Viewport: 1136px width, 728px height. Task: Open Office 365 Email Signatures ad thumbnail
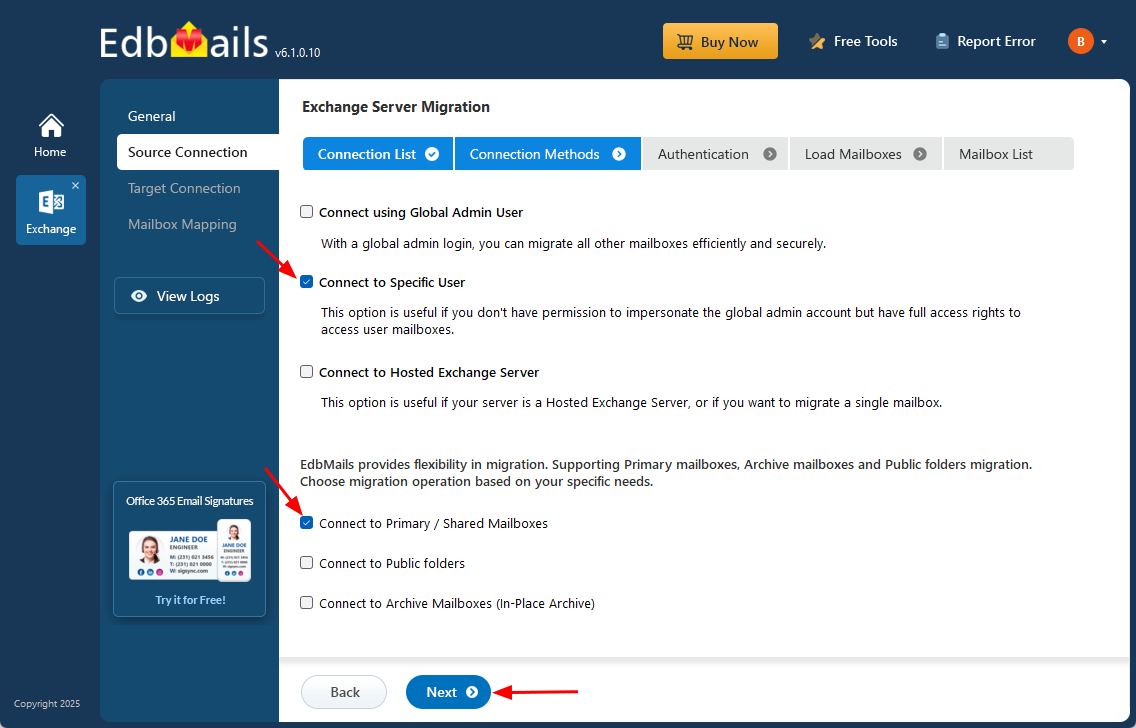[190, 550]
